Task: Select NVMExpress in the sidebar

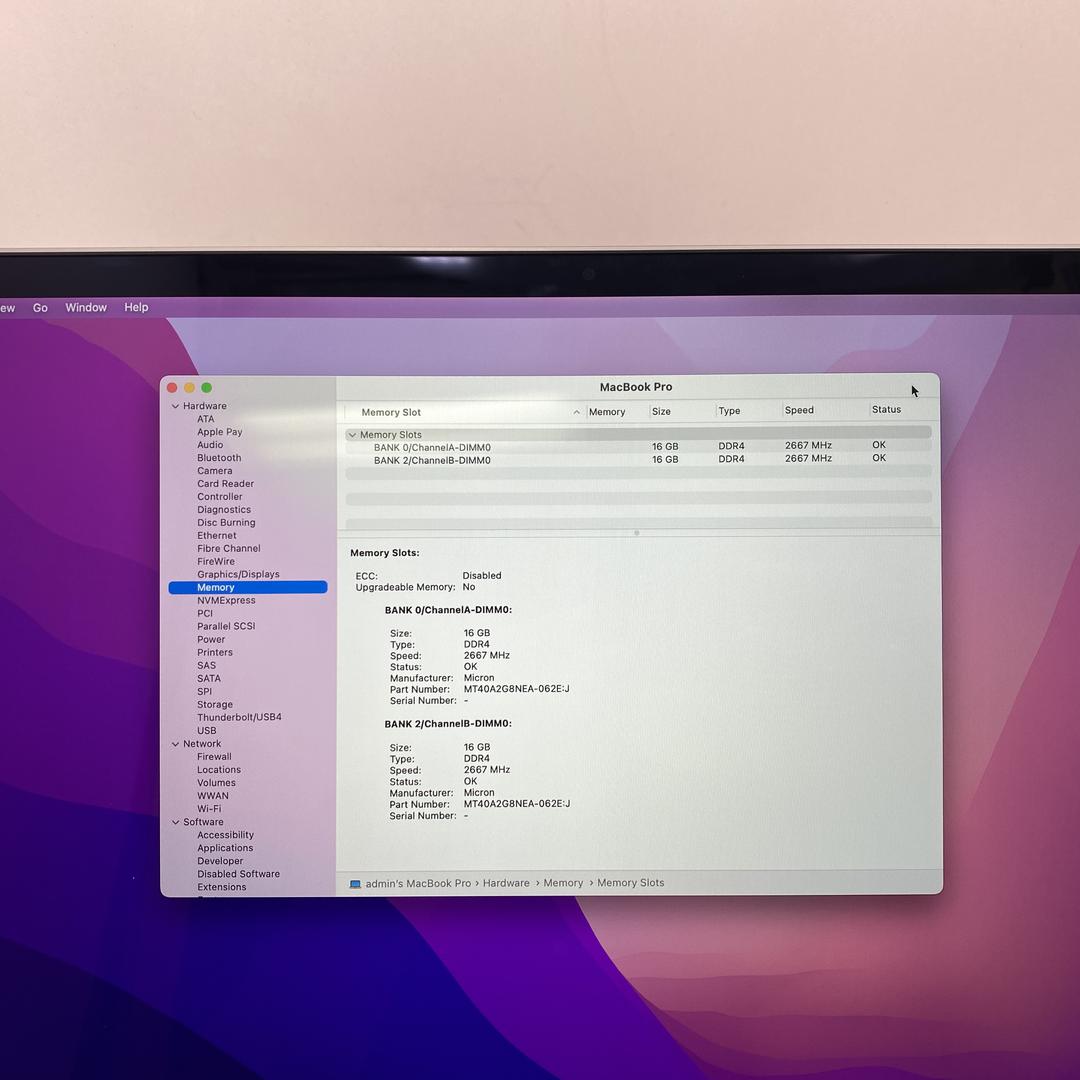Action: click(x=226, y=601)
